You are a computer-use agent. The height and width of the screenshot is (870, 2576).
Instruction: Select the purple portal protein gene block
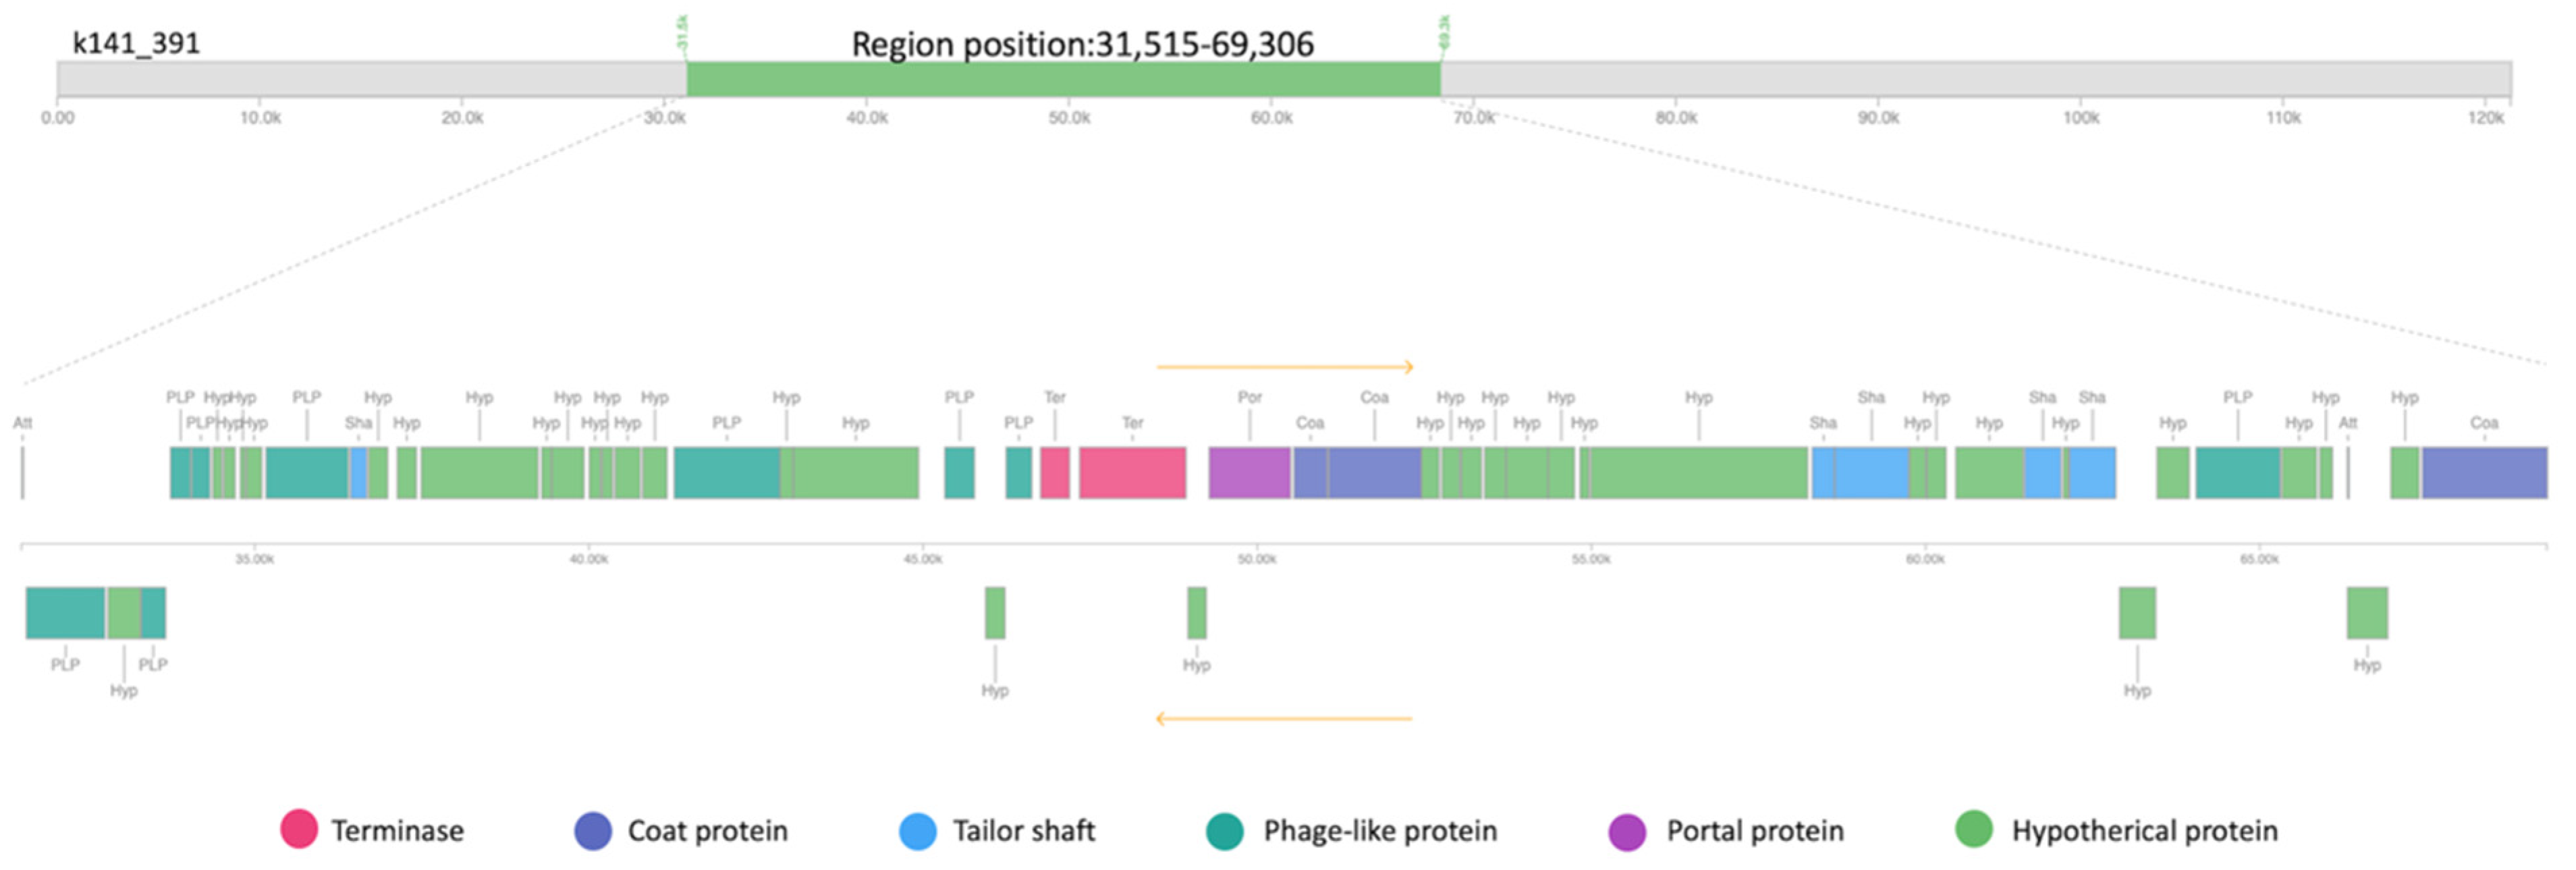(1249, 473)
